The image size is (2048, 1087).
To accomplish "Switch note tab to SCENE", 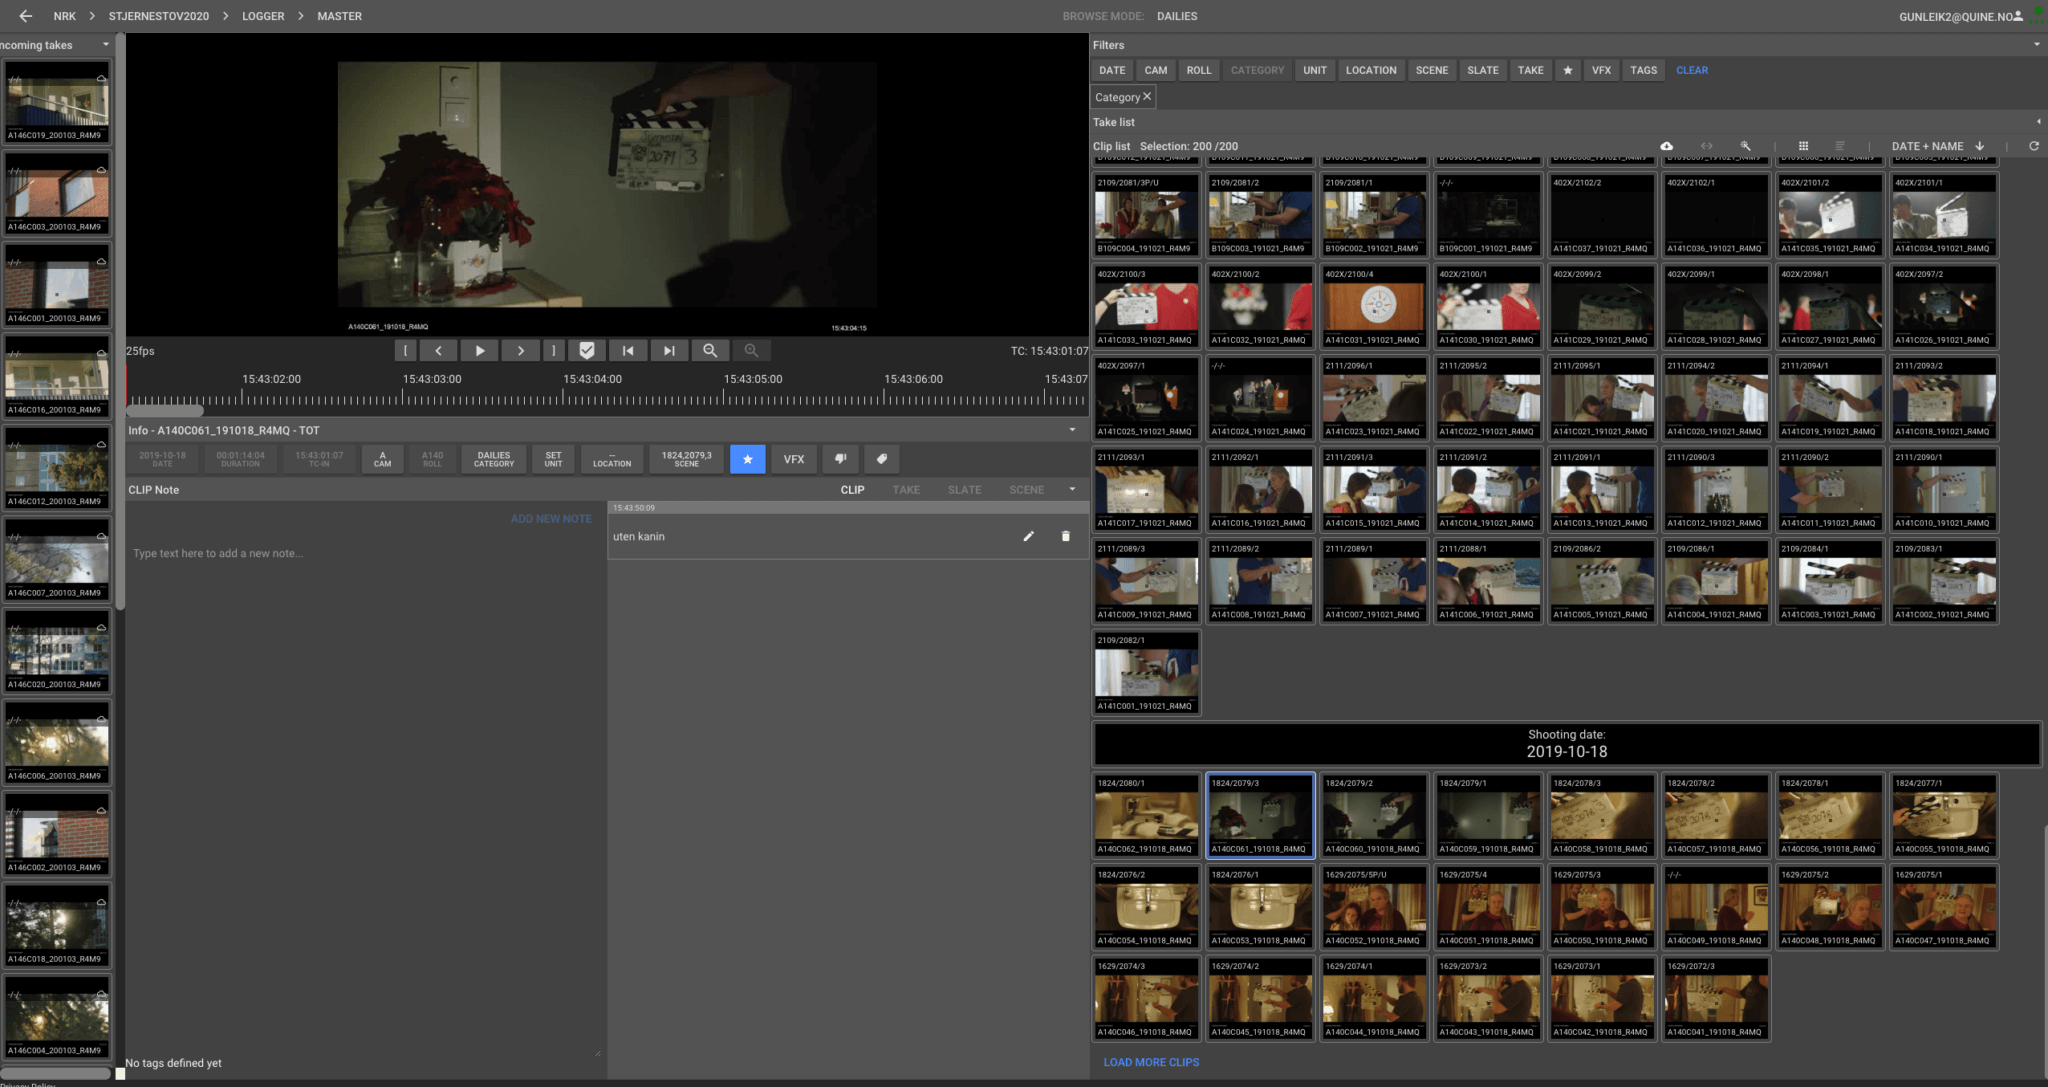I will coord(1026,490).
